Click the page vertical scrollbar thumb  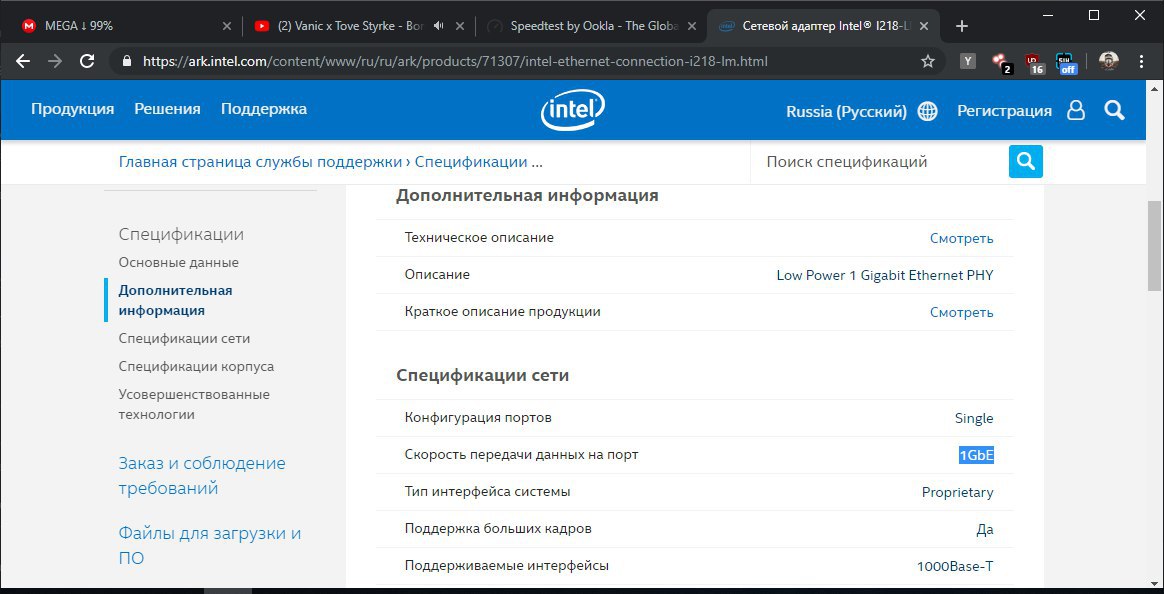(1155, 246)
